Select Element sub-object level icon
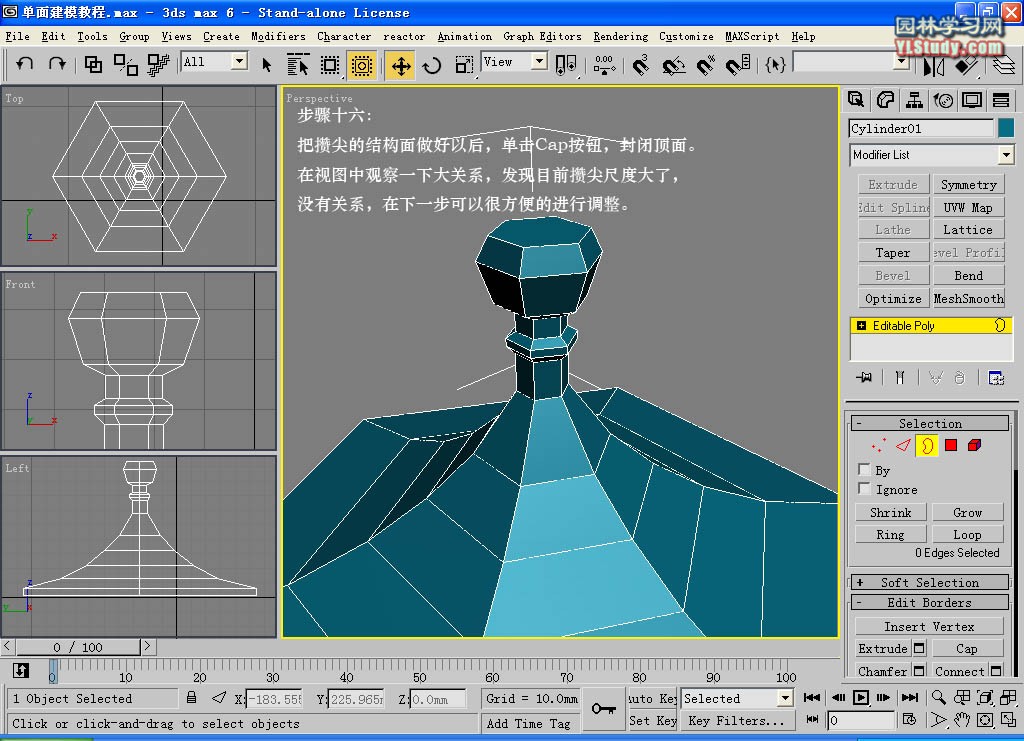The width and height of the screenshot is (1024, 741). tap(974, 445)
